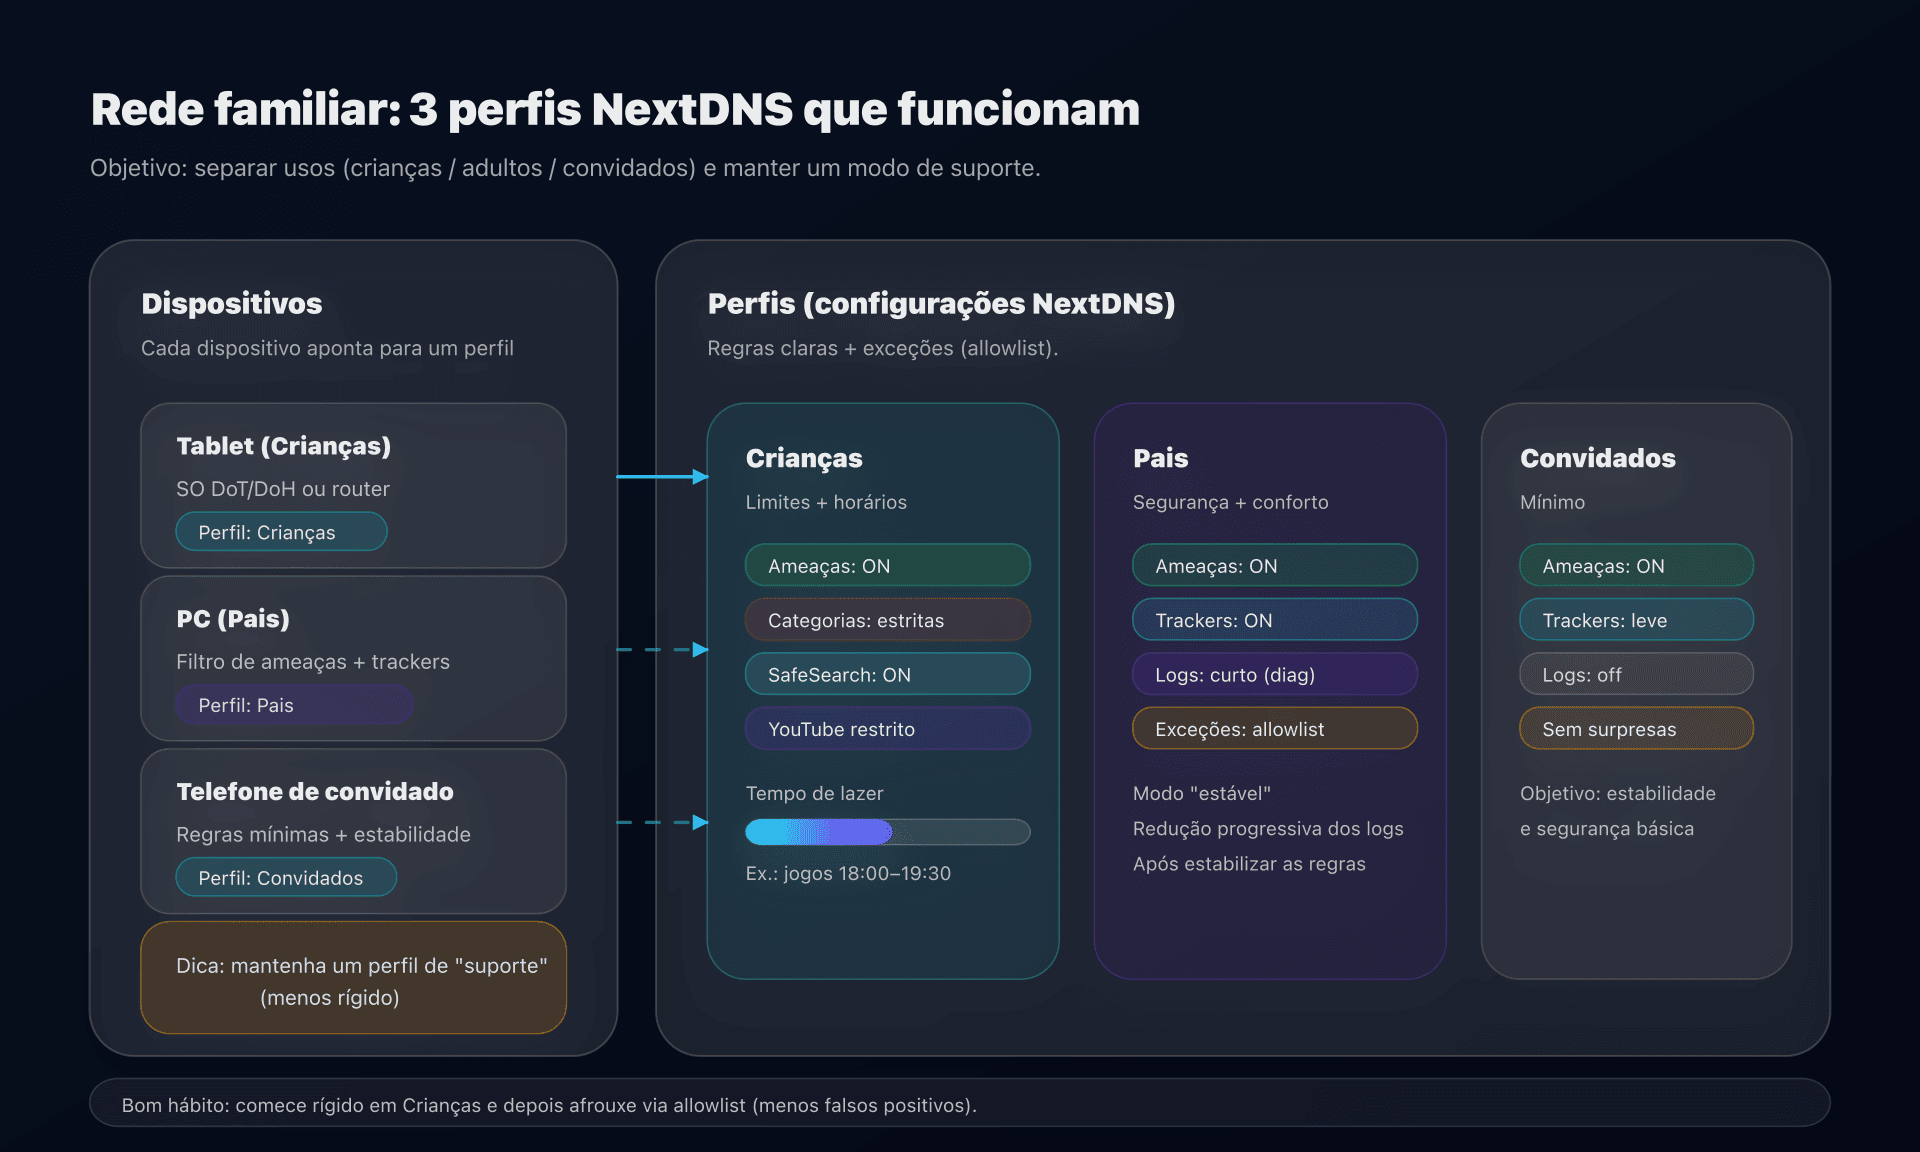Adjust the Tempo de lazer slider
The image size is (1920, 1152).
886,832
